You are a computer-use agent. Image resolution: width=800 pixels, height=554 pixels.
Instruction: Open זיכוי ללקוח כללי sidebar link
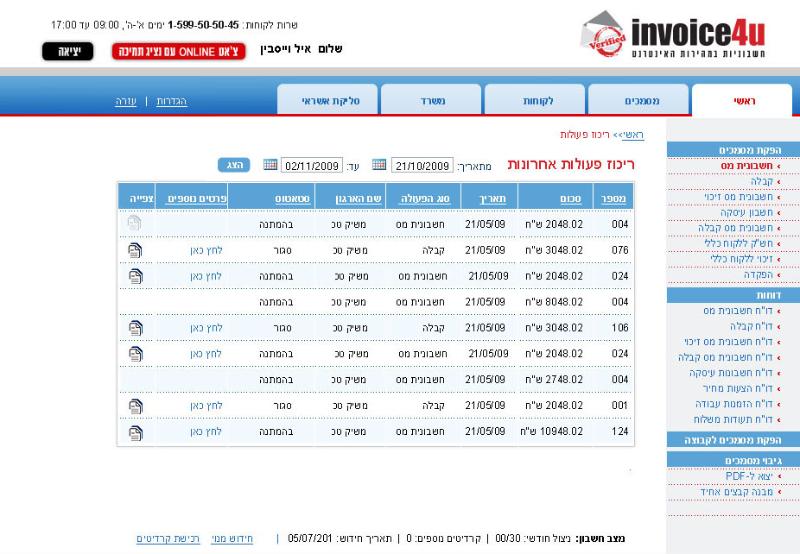tap(741, 259)
